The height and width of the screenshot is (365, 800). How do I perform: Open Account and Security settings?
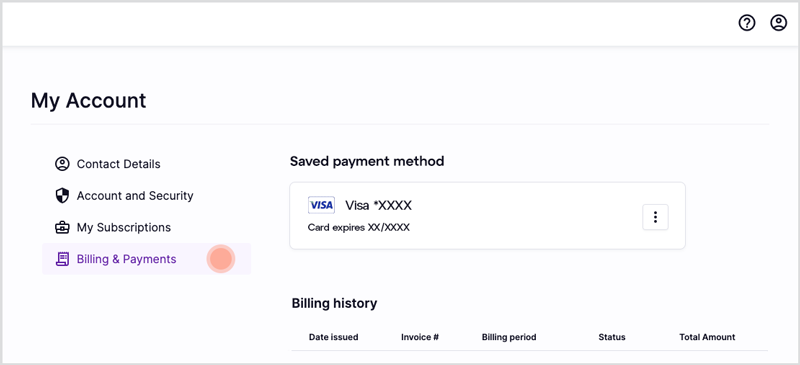click(135, 196)
